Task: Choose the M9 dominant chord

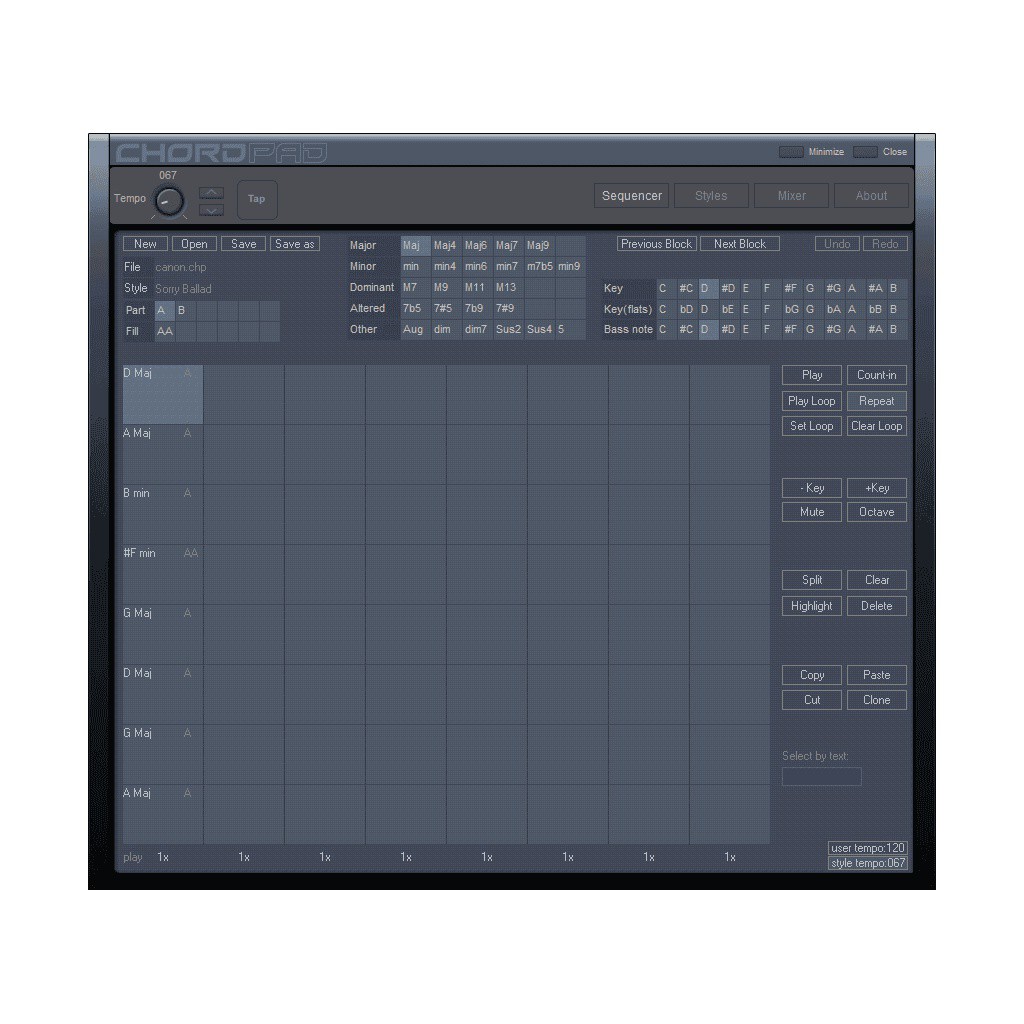Action: [x=446, y=287]
